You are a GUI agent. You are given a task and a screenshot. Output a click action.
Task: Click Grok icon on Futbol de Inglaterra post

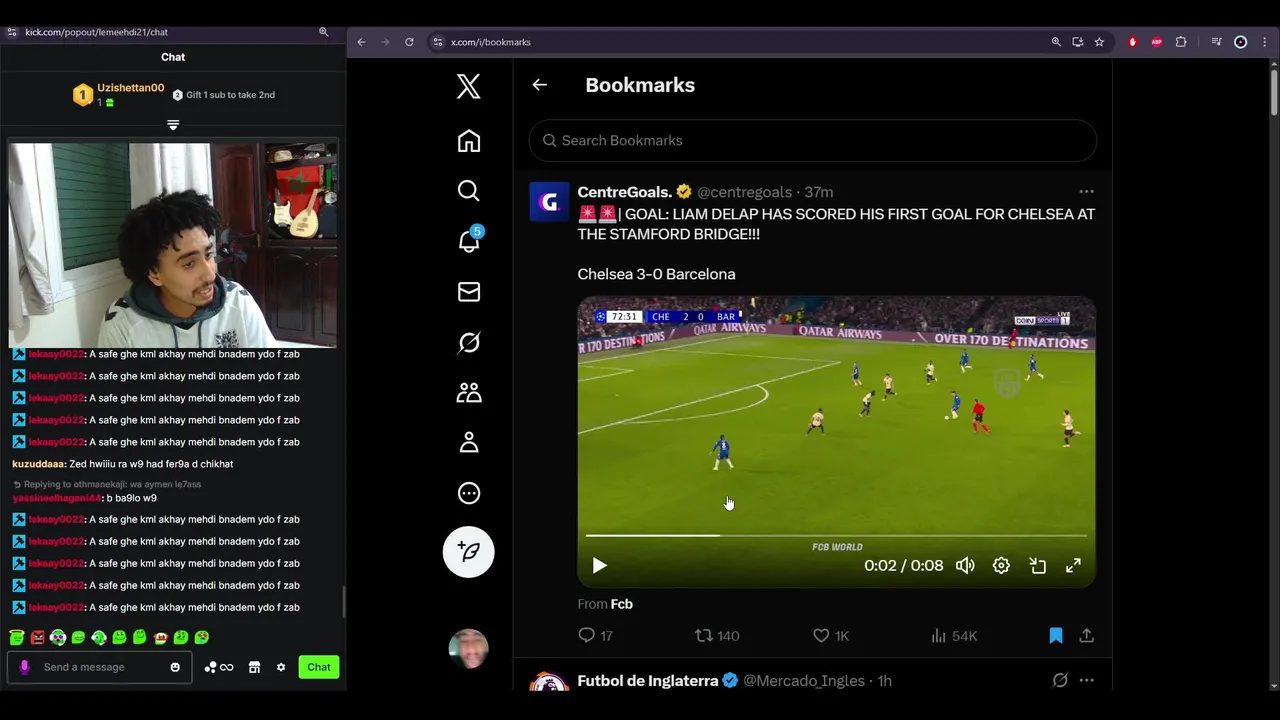1060,681
